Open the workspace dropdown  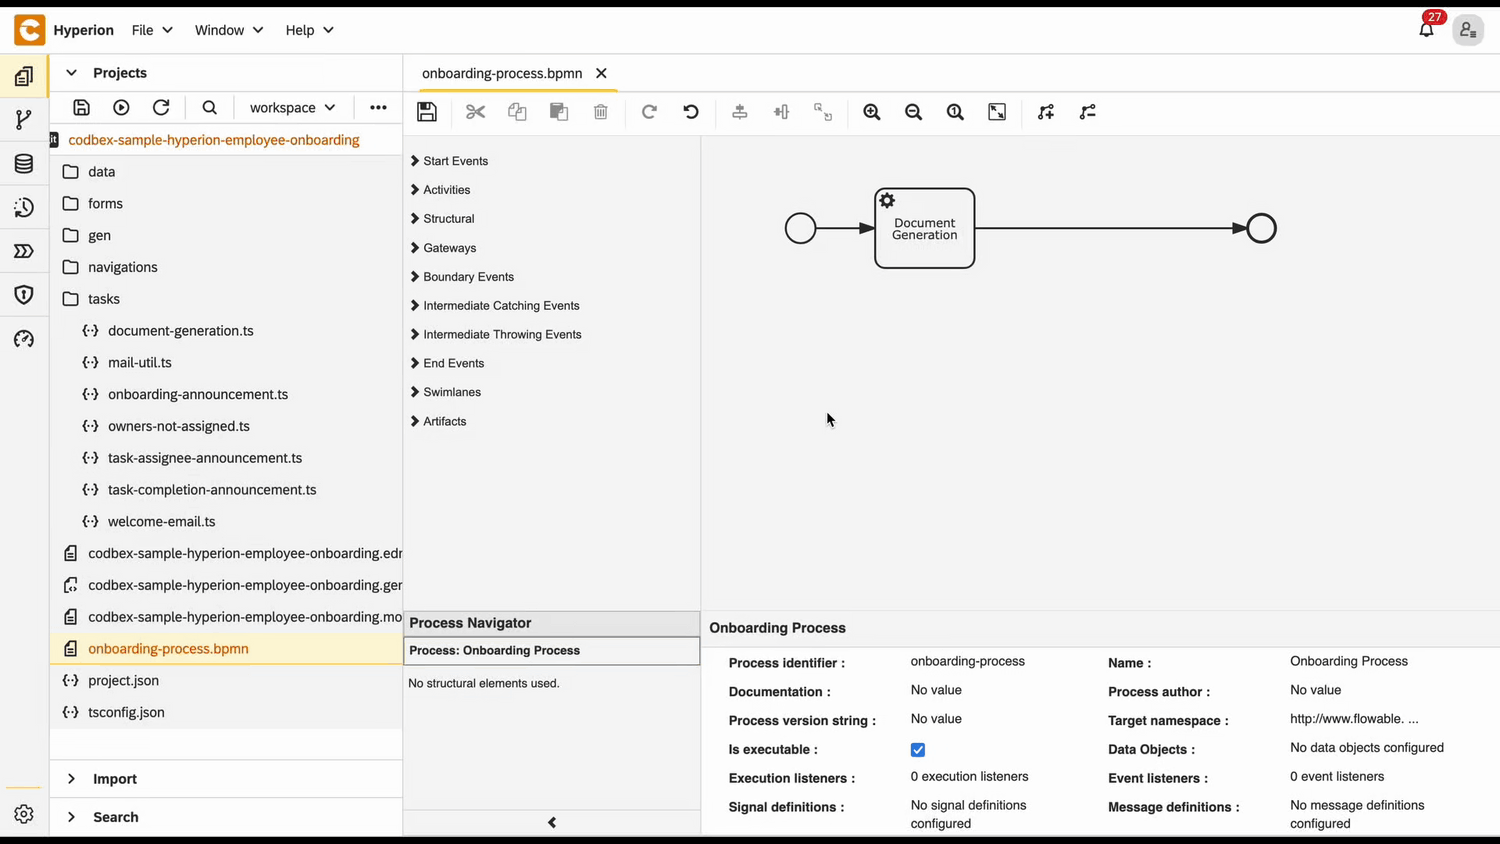click(292, 108)
